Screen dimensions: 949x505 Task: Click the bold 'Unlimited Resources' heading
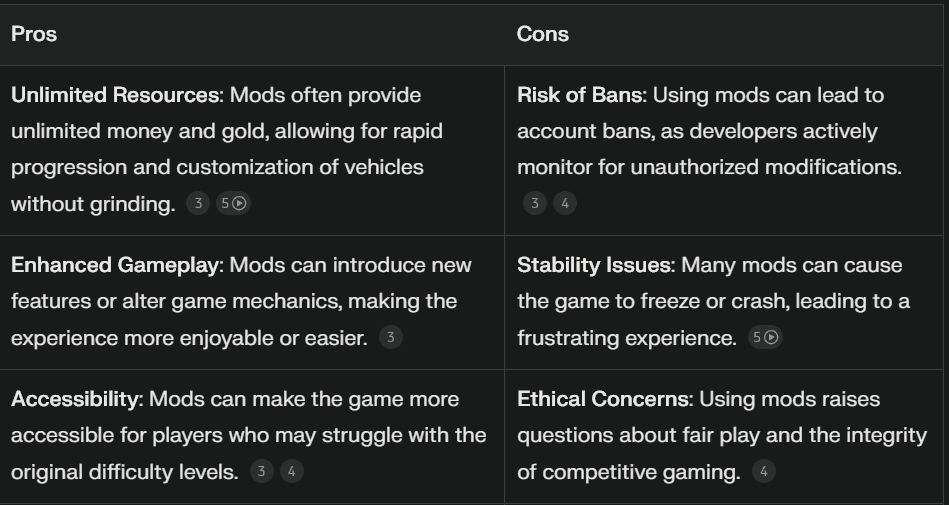(x=115, y=95)
